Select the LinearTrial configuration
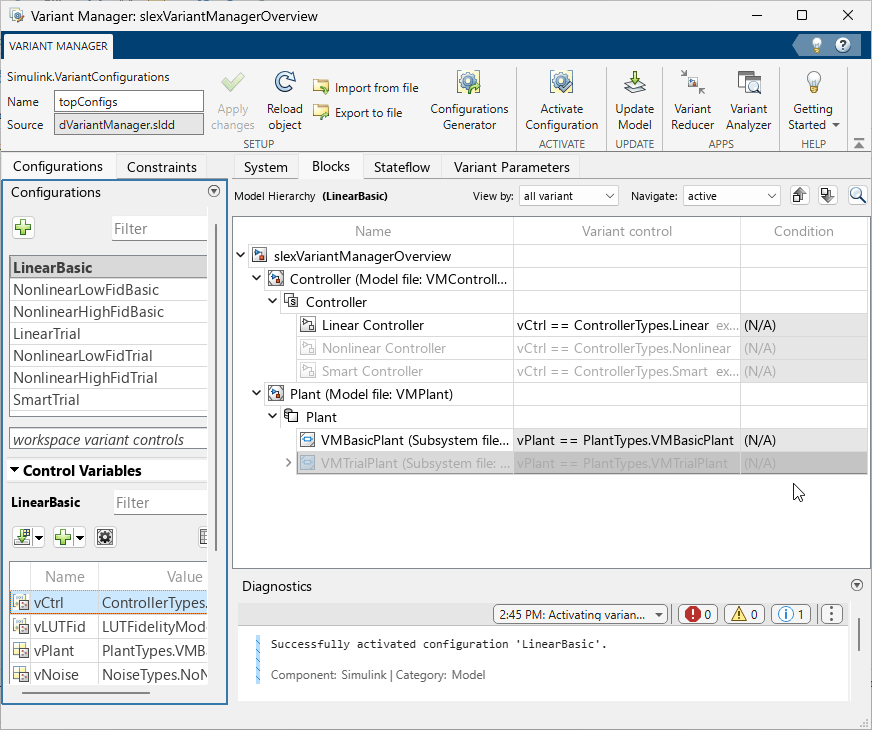Screen dimensions: 872x730 coord(108,334)
